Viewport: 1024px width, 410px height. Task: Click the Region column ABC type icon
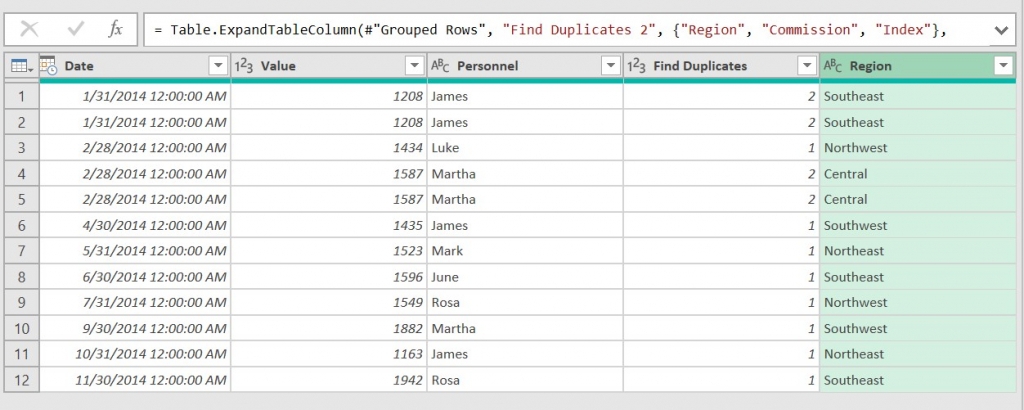click(833, 66)
